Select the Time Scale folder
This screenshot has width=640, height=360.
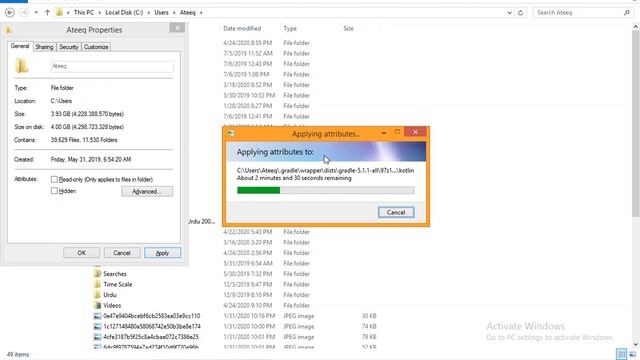click(x=118, y=284)
